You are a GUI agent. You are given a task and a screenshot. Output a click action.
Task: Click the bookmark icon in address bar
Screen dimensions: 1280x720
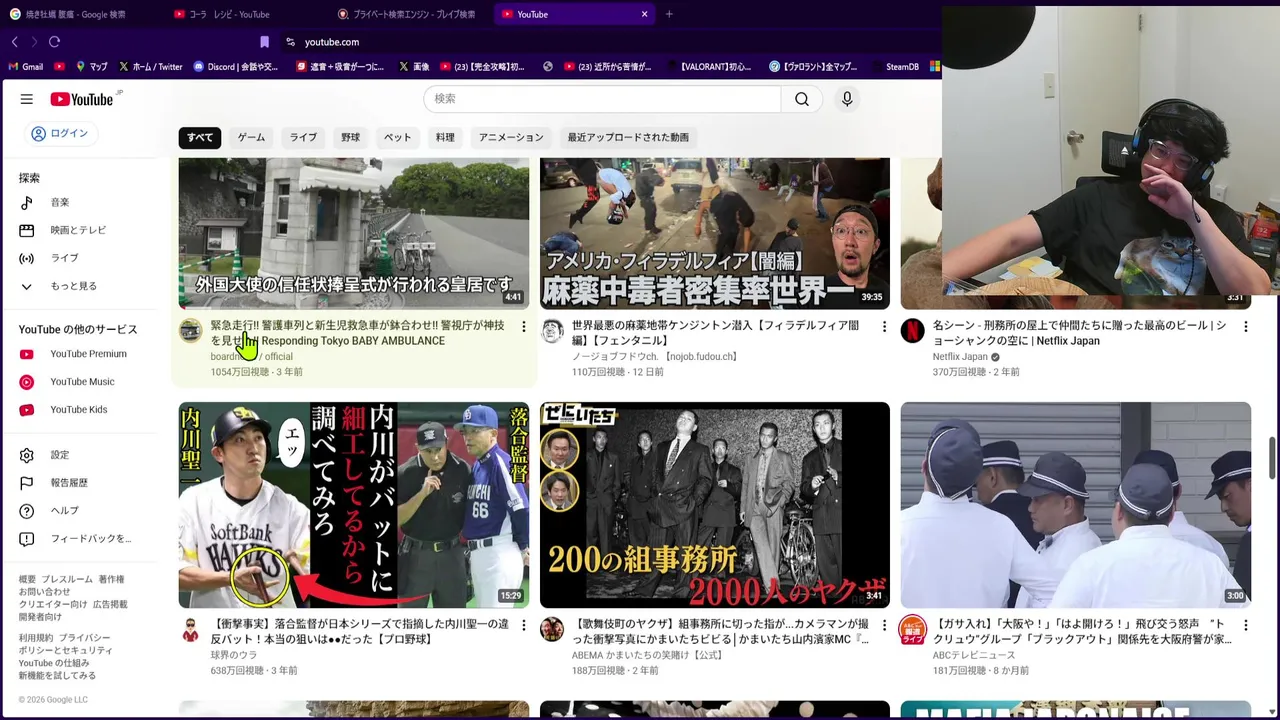click(x=264, y=42)
